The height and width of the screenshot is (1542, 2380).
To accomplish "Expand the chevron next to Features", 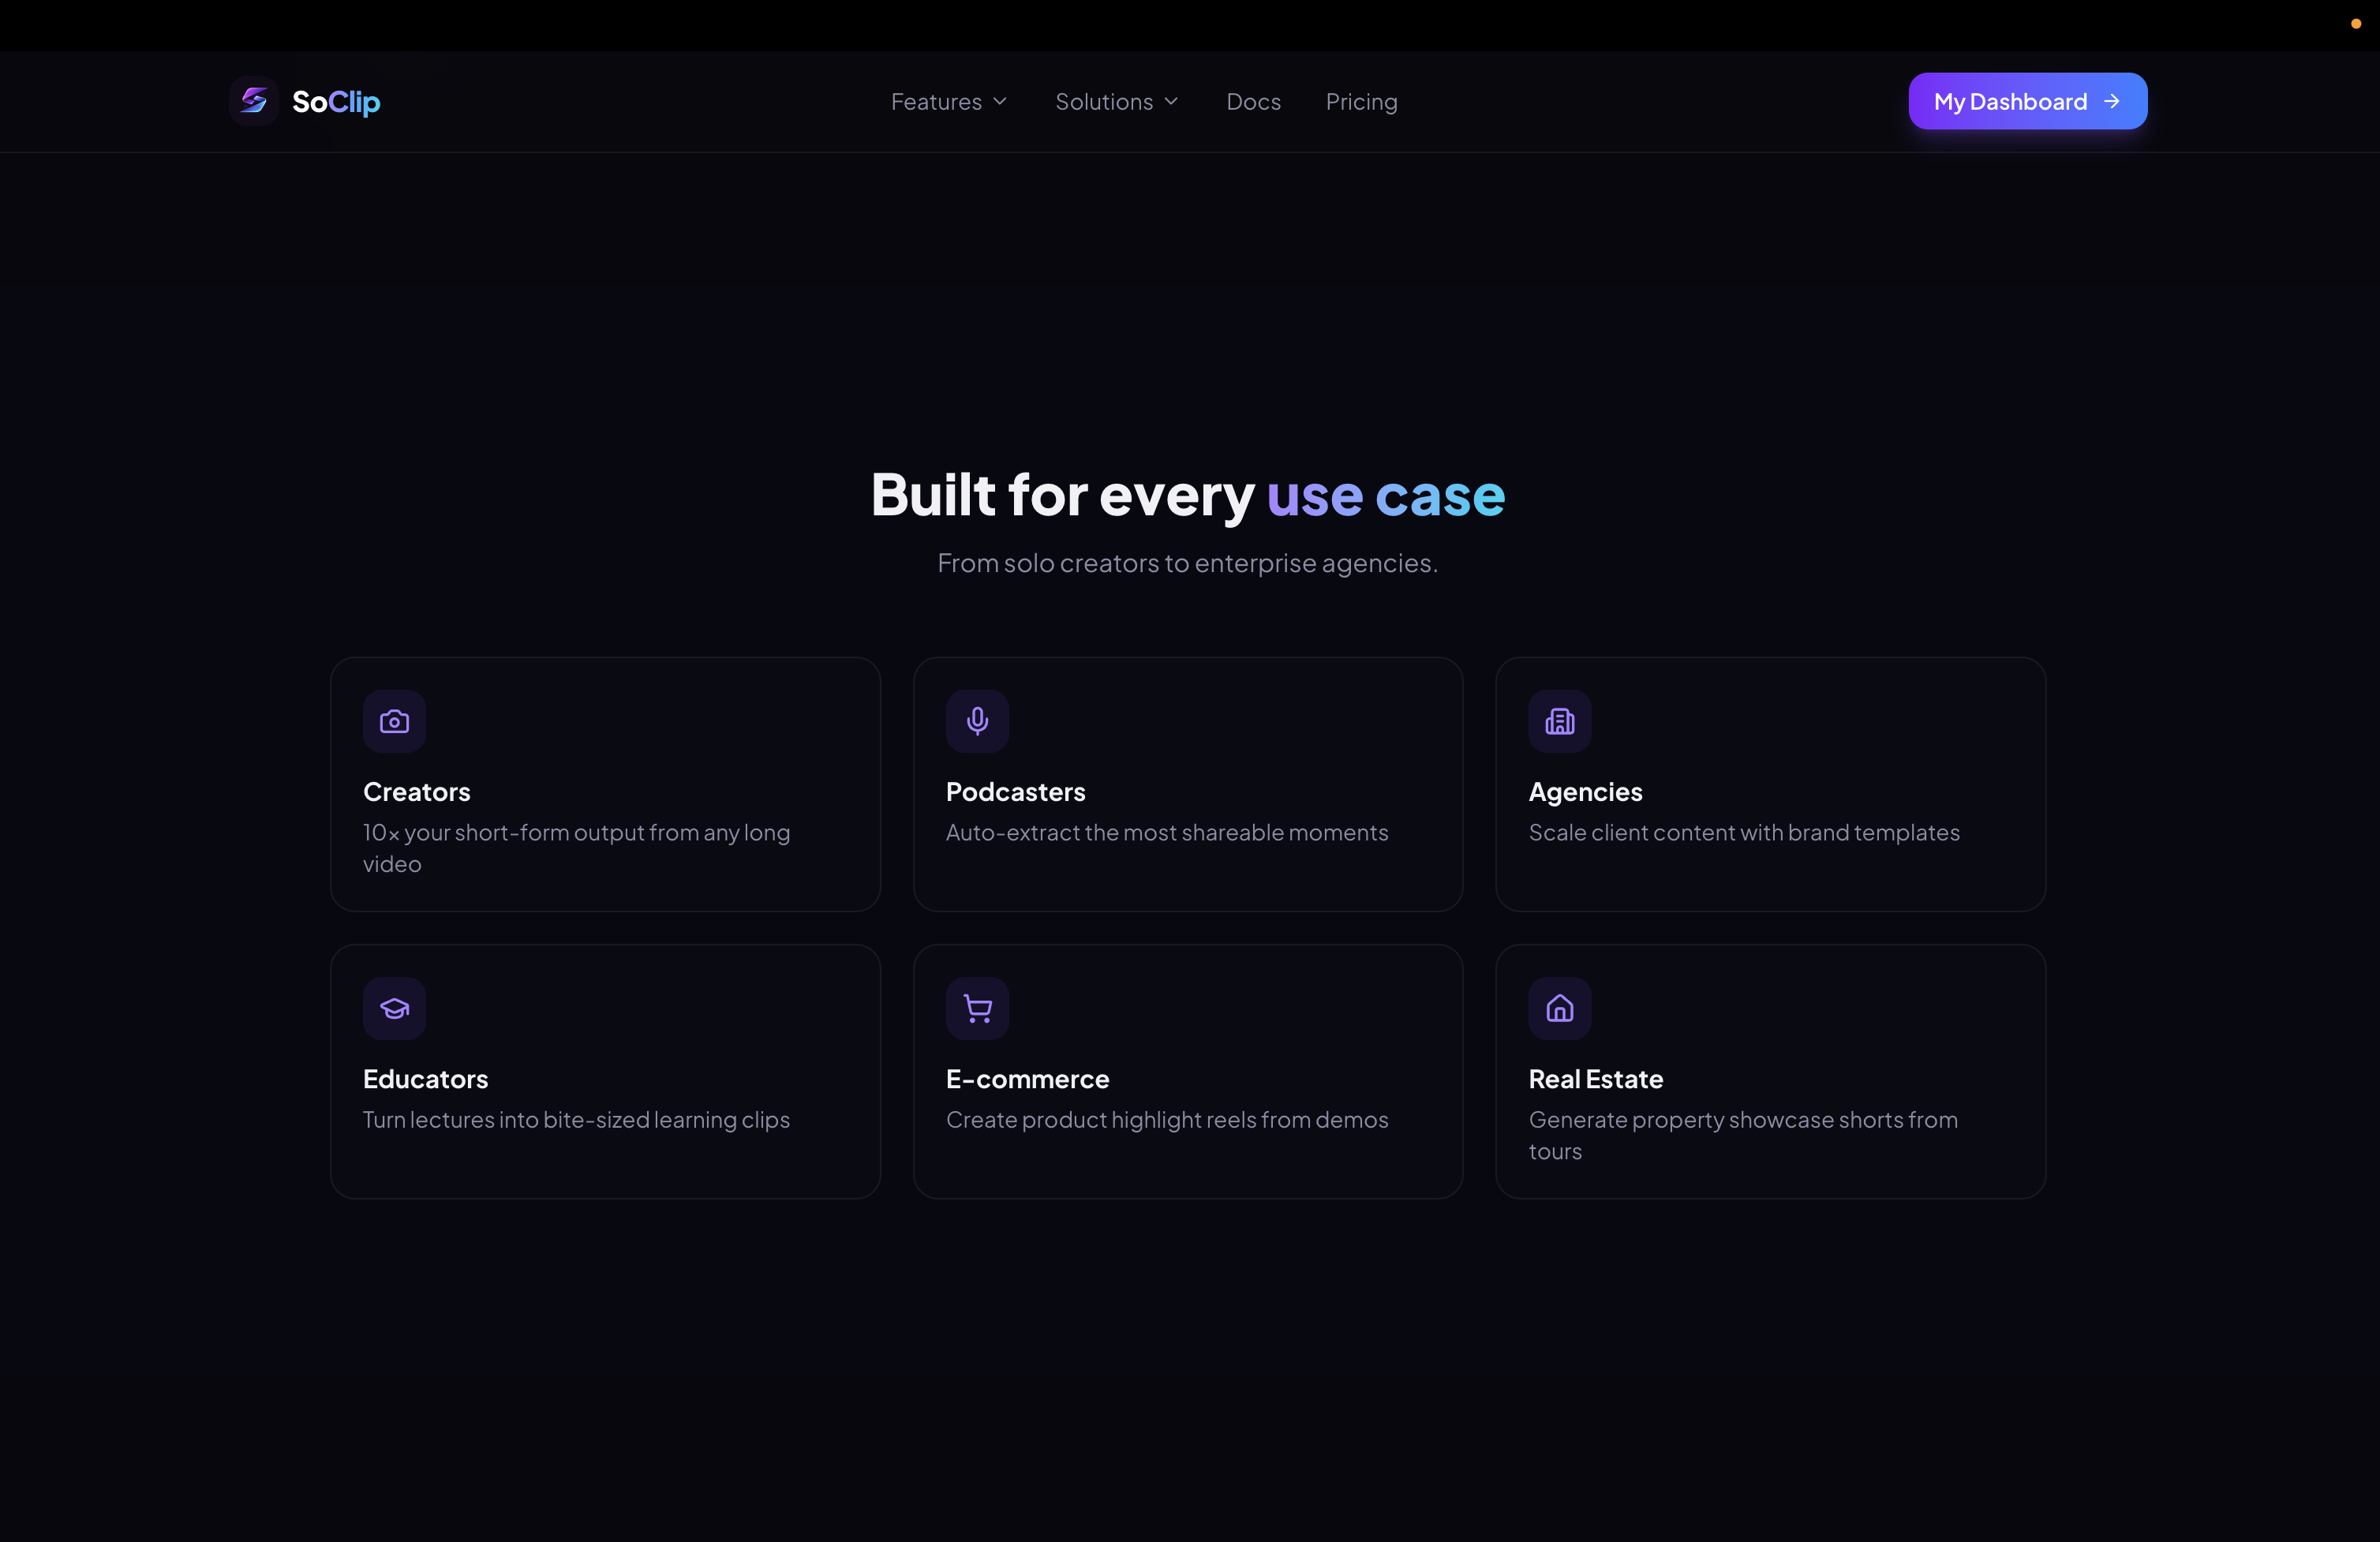I will [x=1001, y=101].
